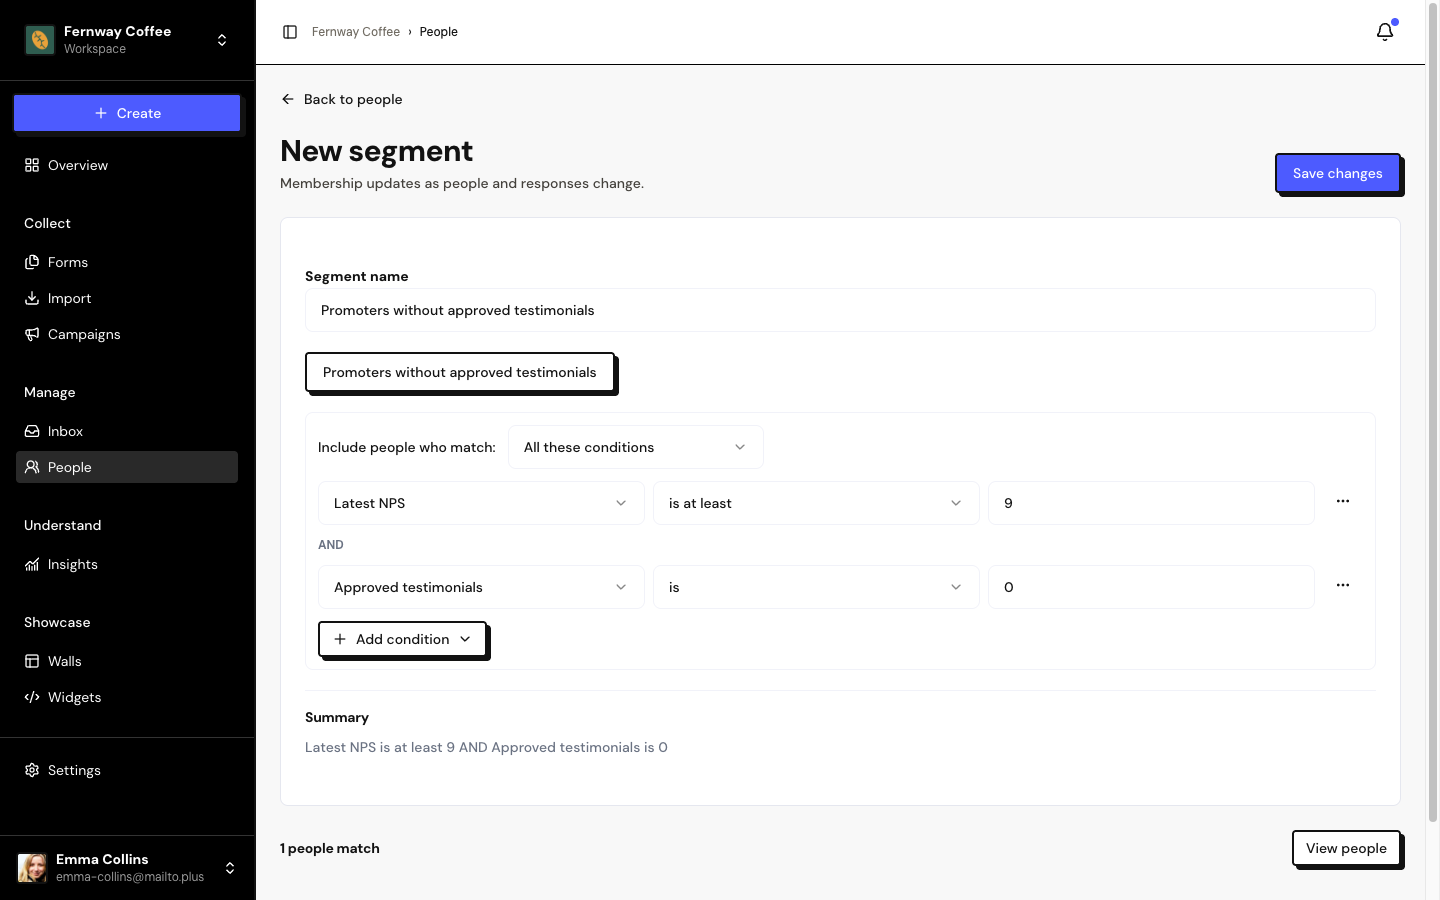
Task: Open Inbox in the sidebar
Action: 127,431
